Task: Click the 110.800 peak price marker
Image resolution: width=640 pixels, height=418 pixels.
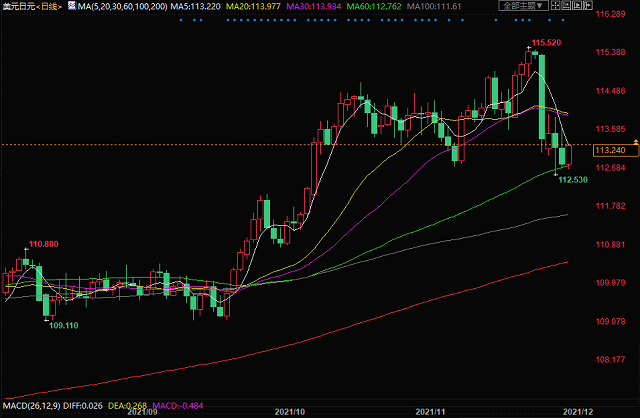Action: tap(43, 244)
